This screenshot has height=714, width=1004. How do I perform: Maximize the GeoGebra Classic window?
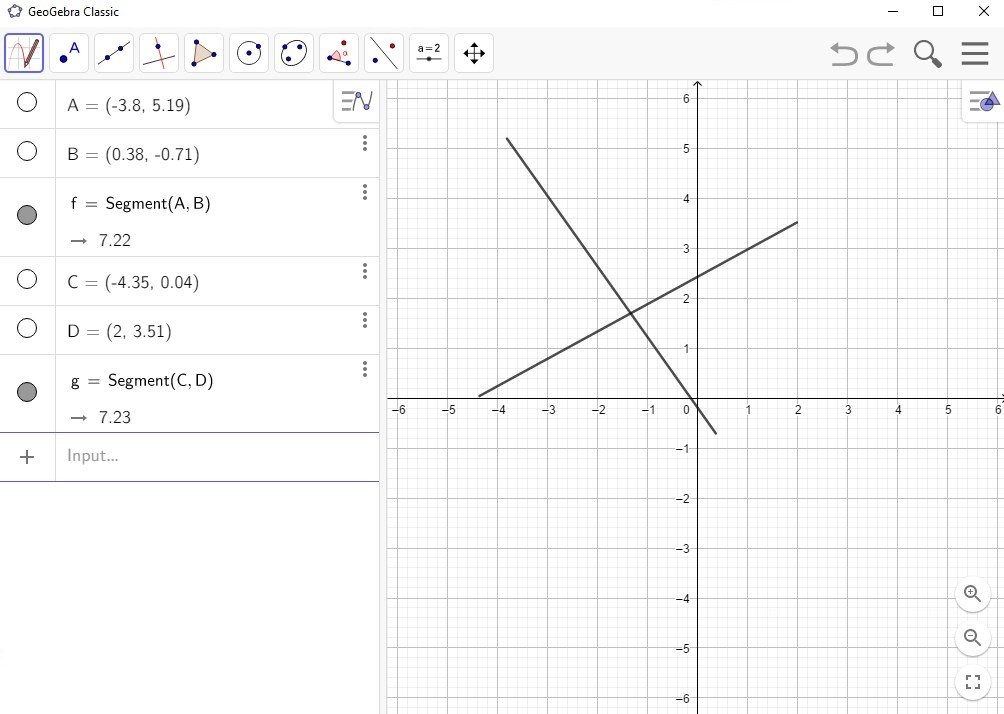pyautogui.click(x=938, y=12)
